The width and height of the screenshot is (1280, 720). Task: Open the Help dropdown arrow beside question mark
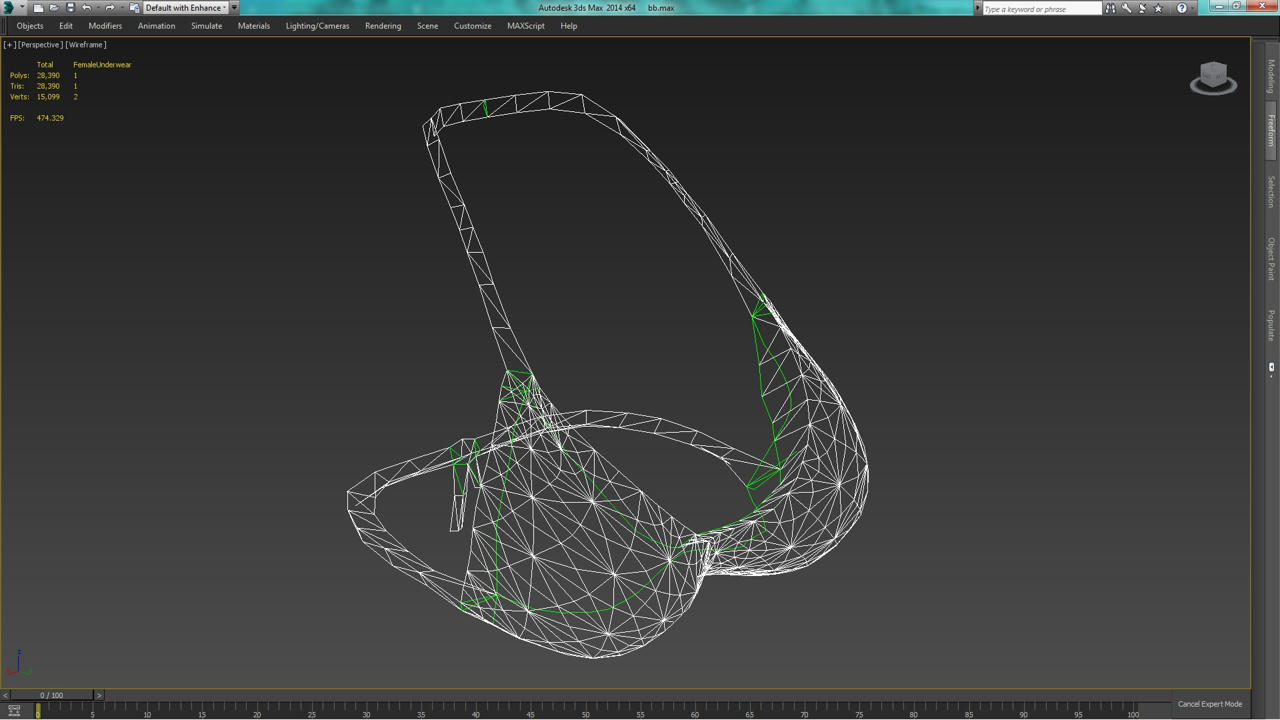point(1193,8)
